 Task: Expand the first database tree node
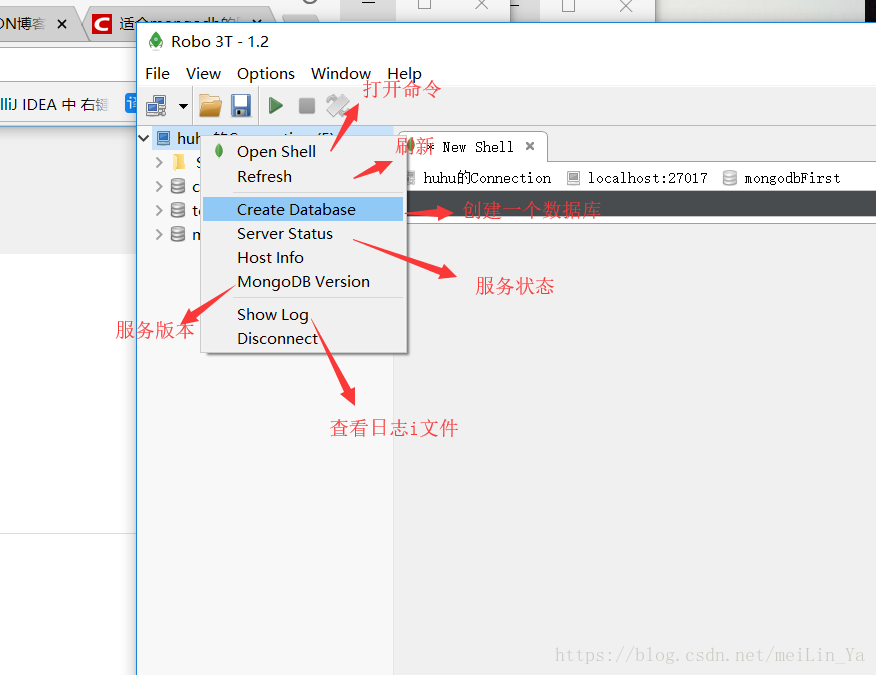point(159,186)
